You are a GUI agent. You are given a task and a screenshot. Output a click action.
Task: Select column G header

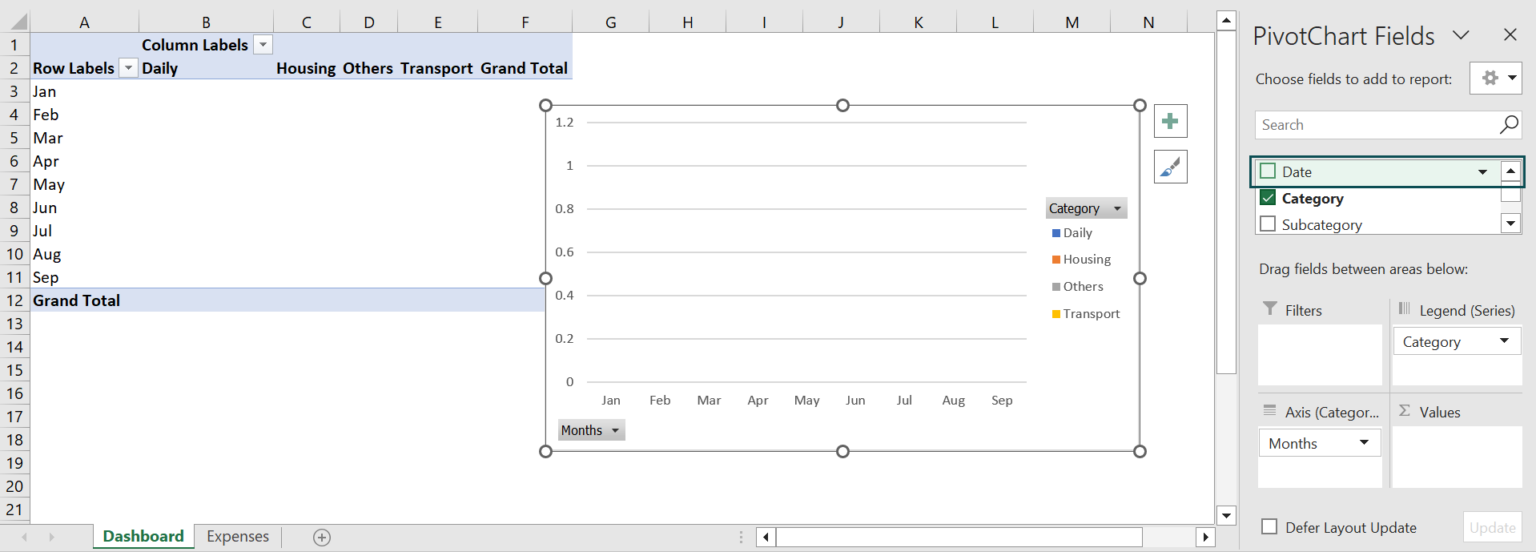tap(610, 22)
